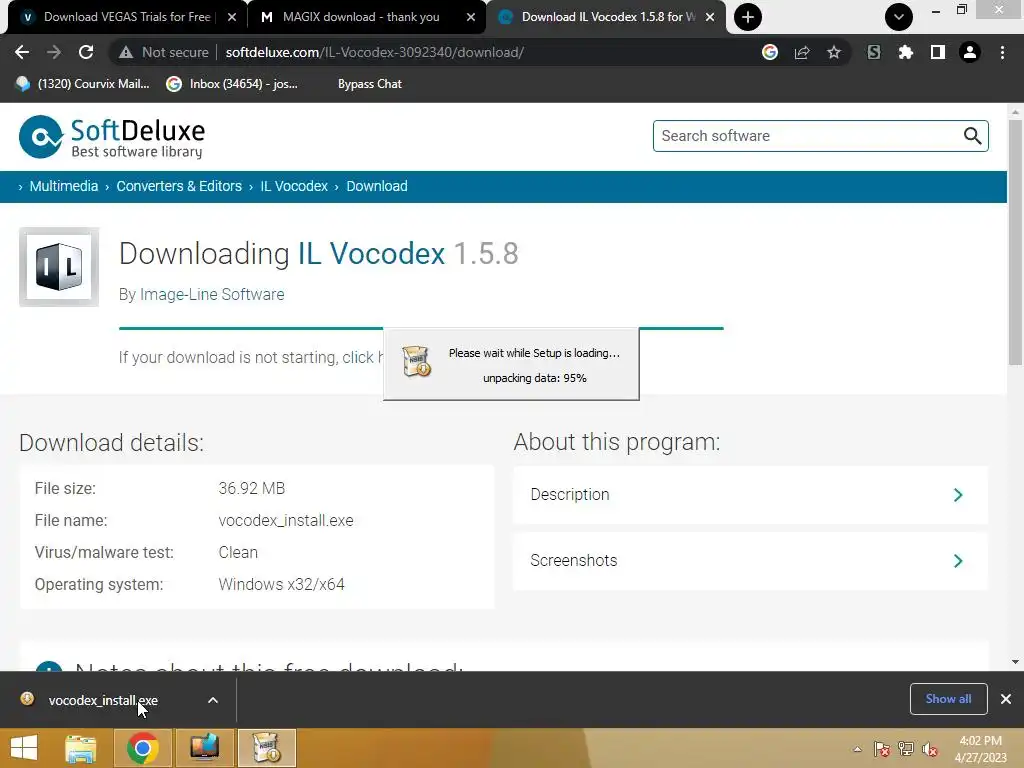Show hidden system tray icons
1024x768 pixels.
[x=857, y=749]
